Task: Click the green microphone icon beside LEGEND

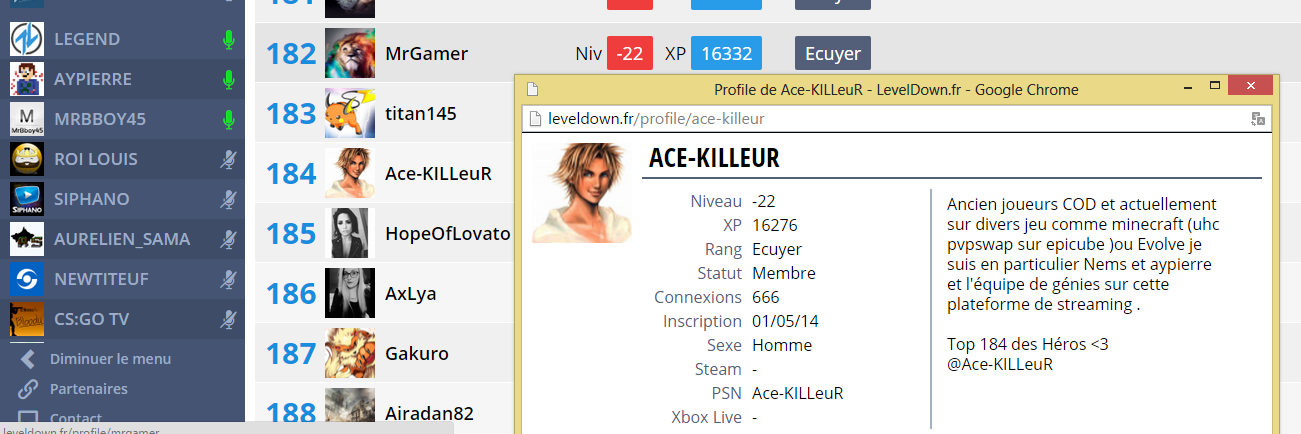Action: pos(228,40)
